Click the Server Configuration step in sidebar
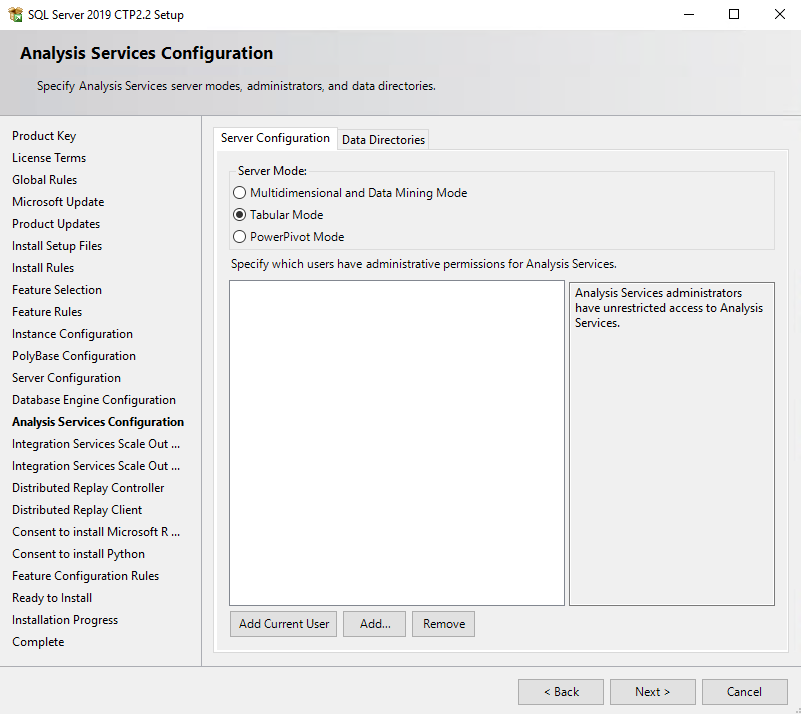801x714 pixels. [66, 377]
